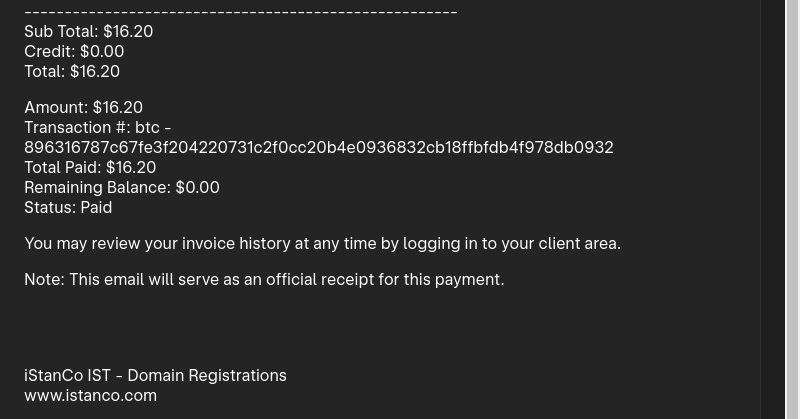Click the dashed separator line
800x419 pixels.
tap(240, 12)
